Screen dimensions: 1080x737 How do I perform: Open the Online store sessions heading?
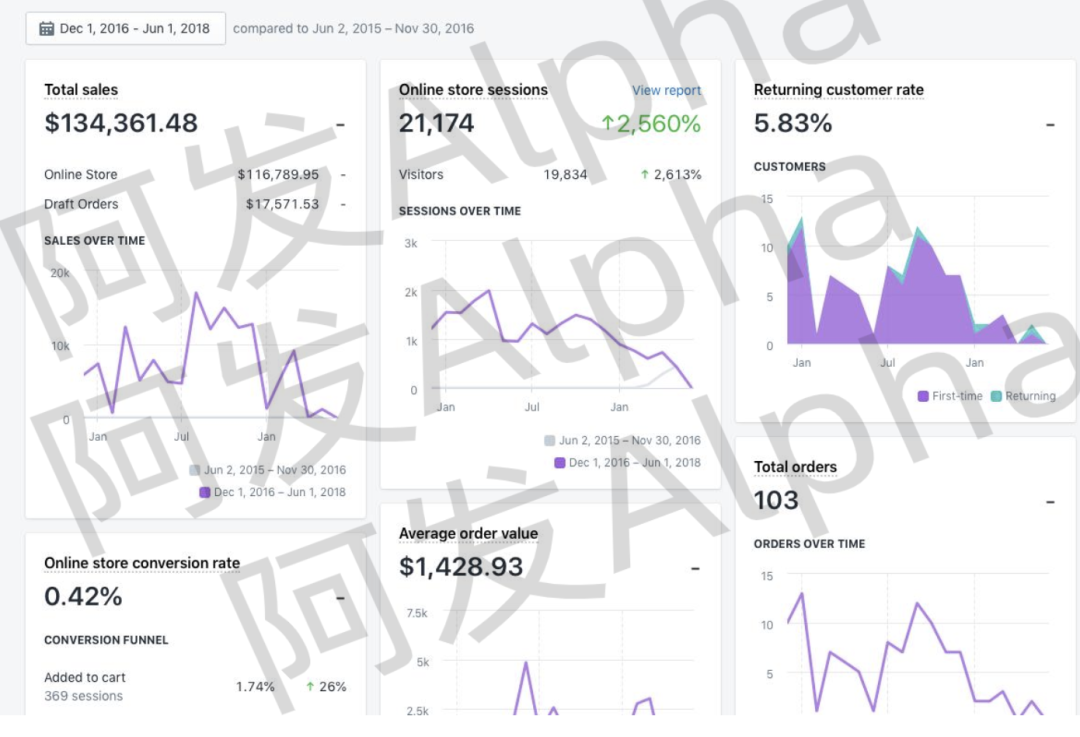pos(473,90)
